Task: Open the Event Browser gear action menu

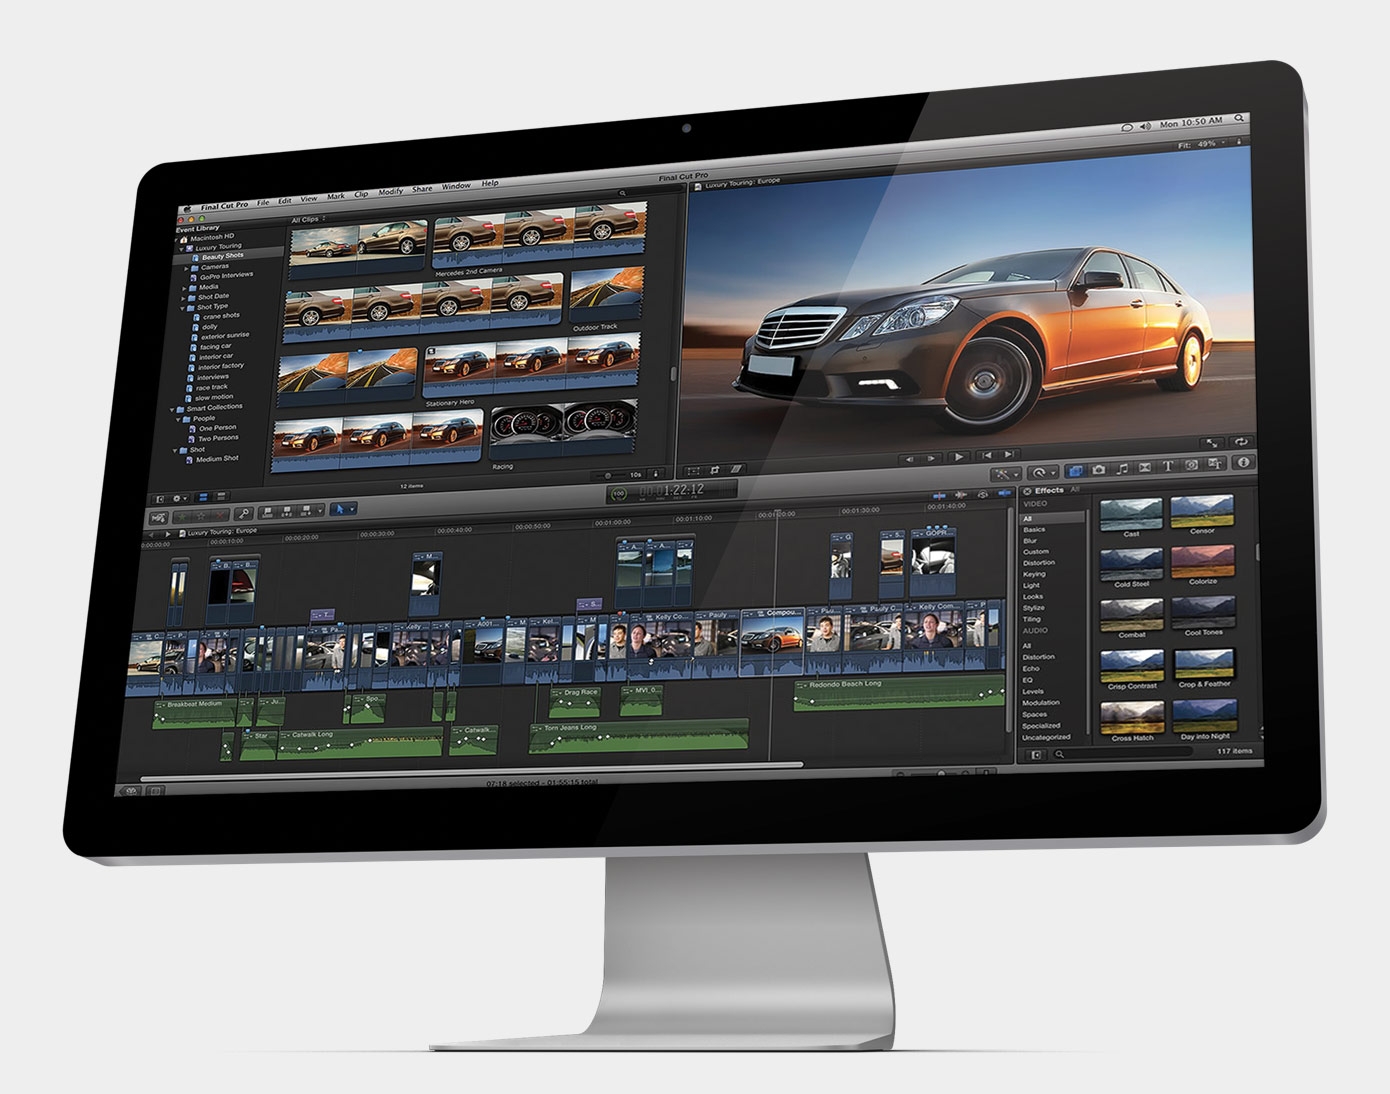Action: pyautogui.click(x=180, y=499)
